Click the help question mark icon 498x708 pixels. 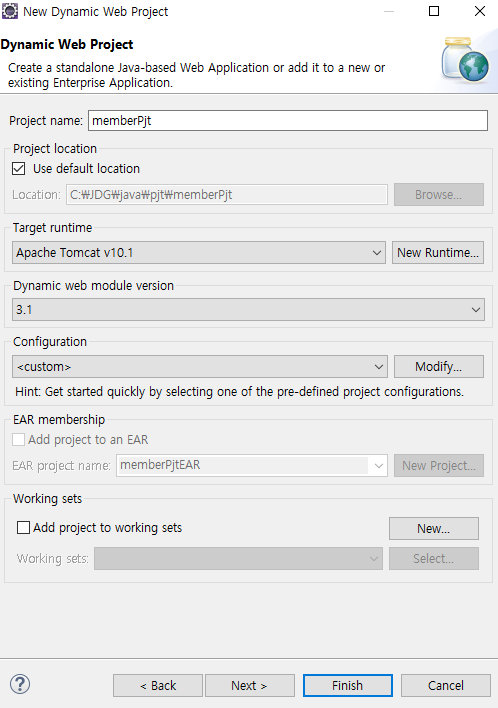[x=20, y=684]
